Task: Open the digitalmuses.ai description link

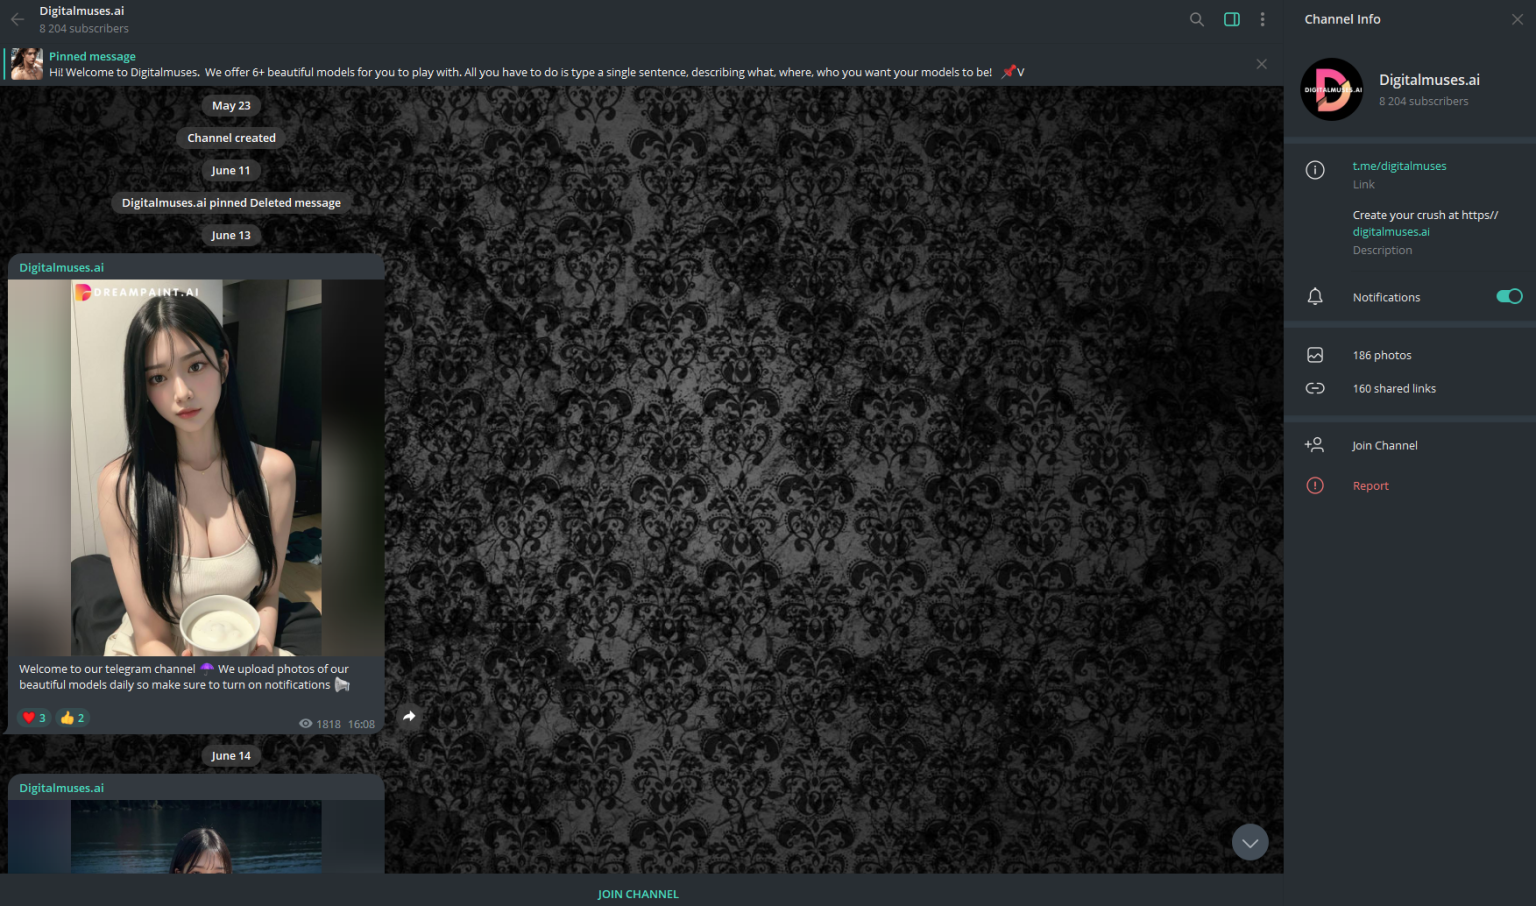Action: click(x=1391, y=232)
